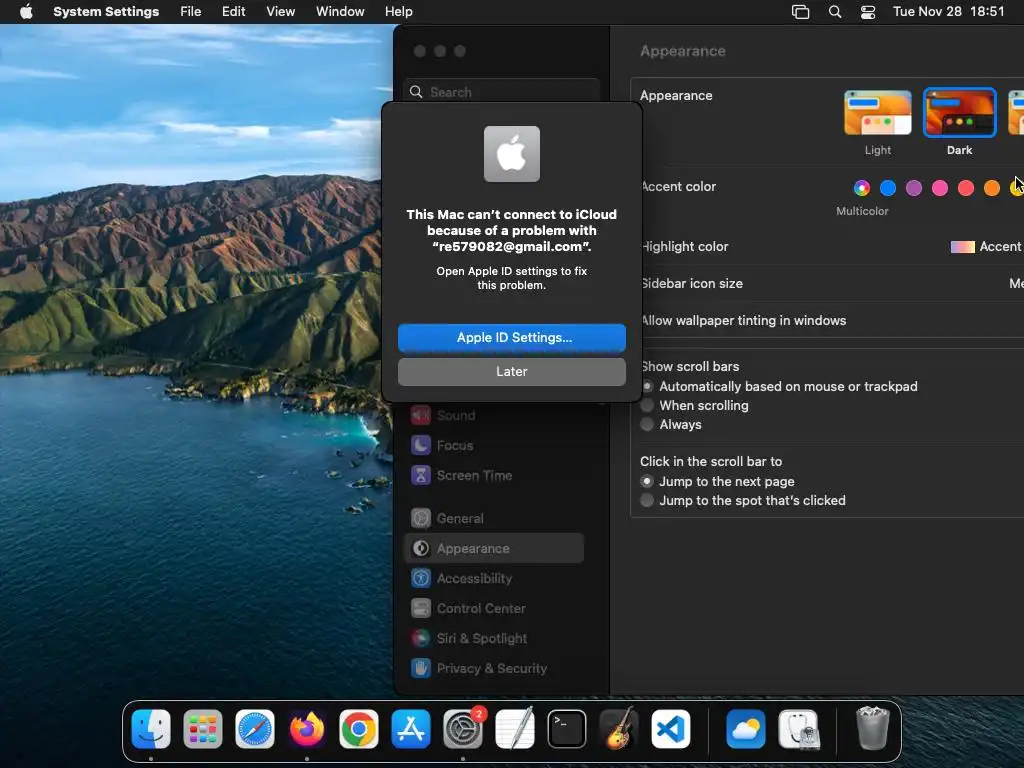Screen dimensions: 1024x768
Task: Open the App Store dock icon
Action: (411, 729)
